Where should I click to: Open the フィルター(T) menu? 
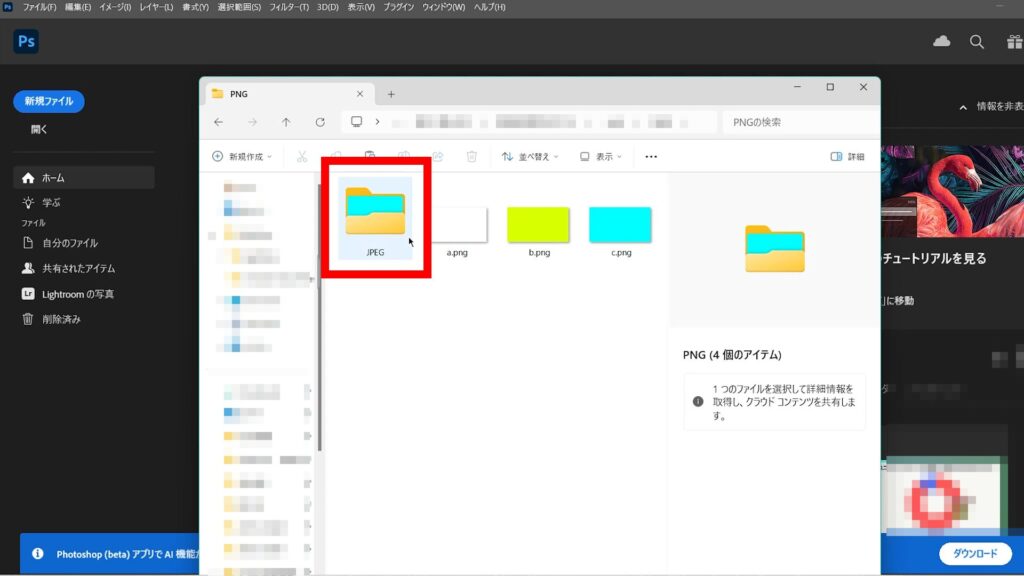coord(289,7)
